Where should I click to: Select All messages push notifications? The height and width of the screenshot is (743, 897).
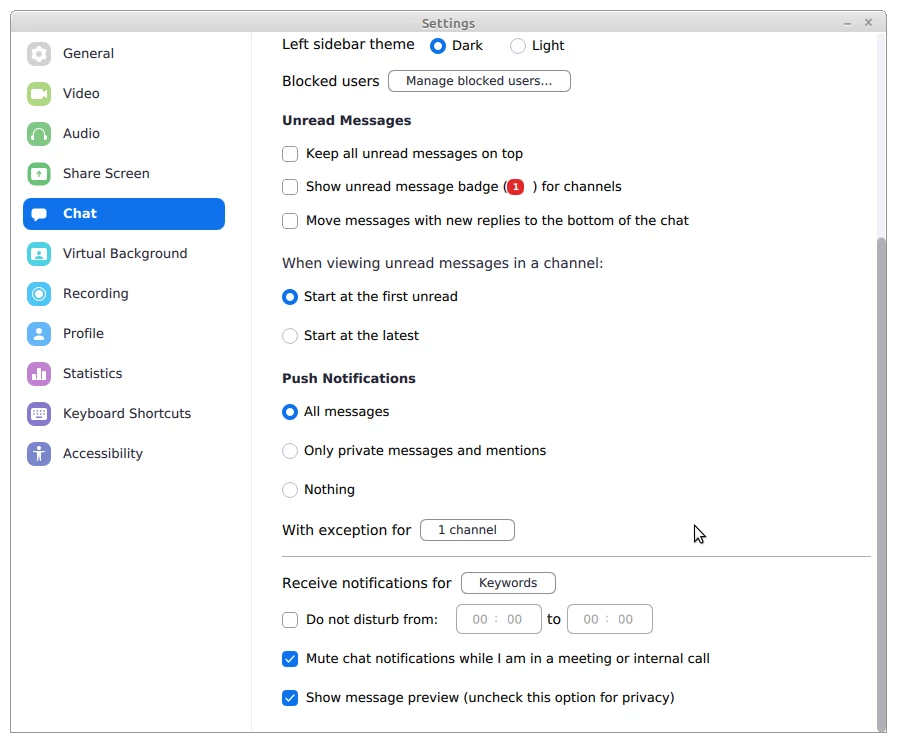pyautogui.click(x=290, y=412)
